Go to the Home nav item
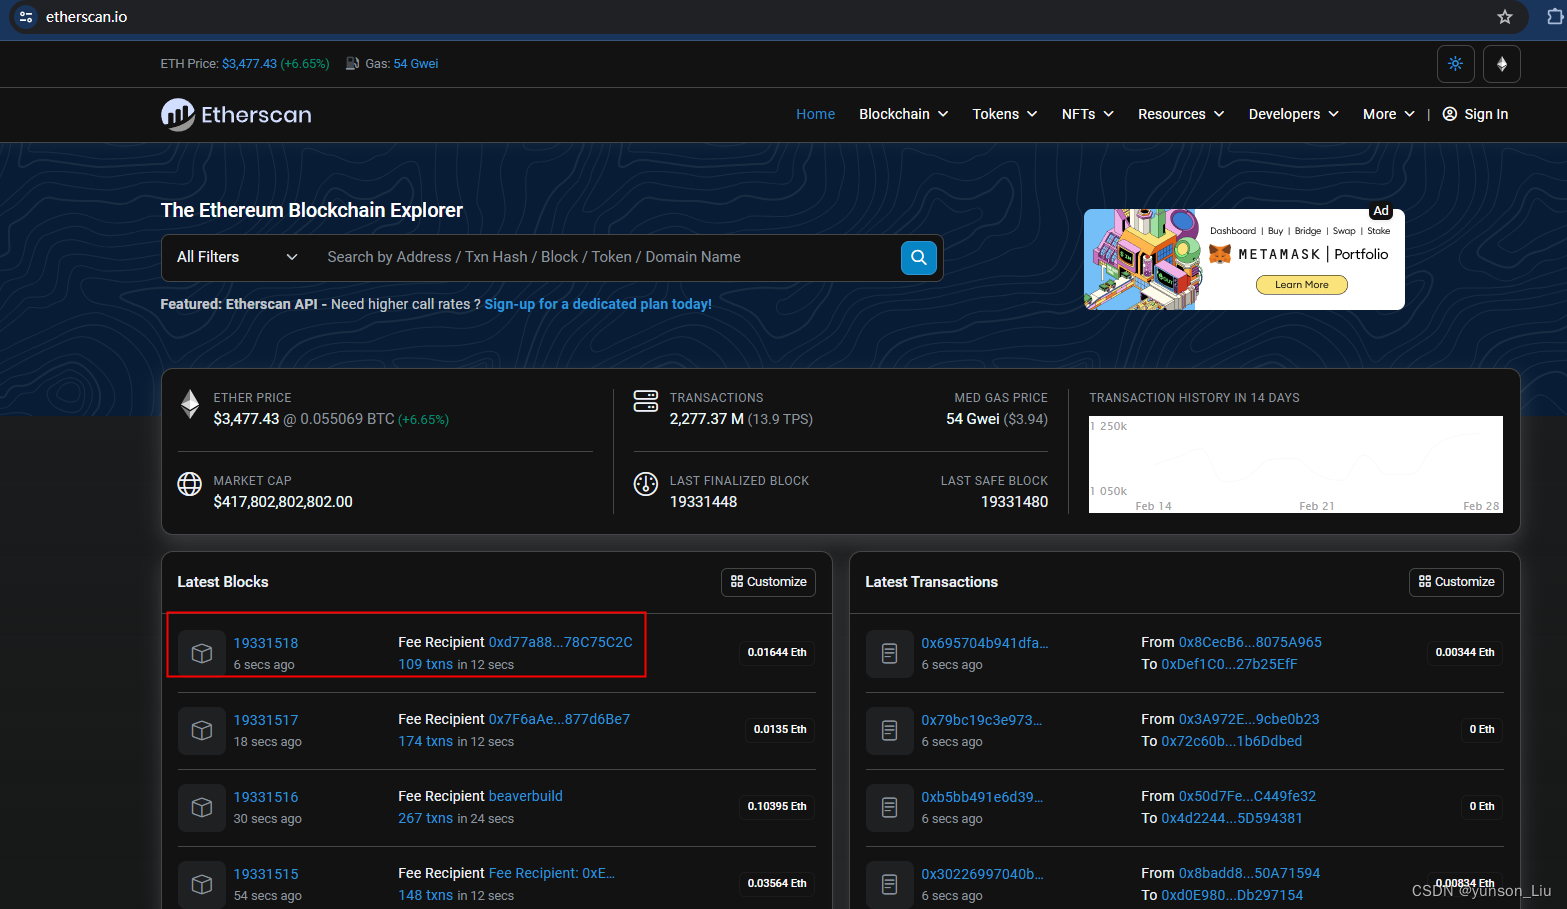1567x909 pixels. pos(815,114)
